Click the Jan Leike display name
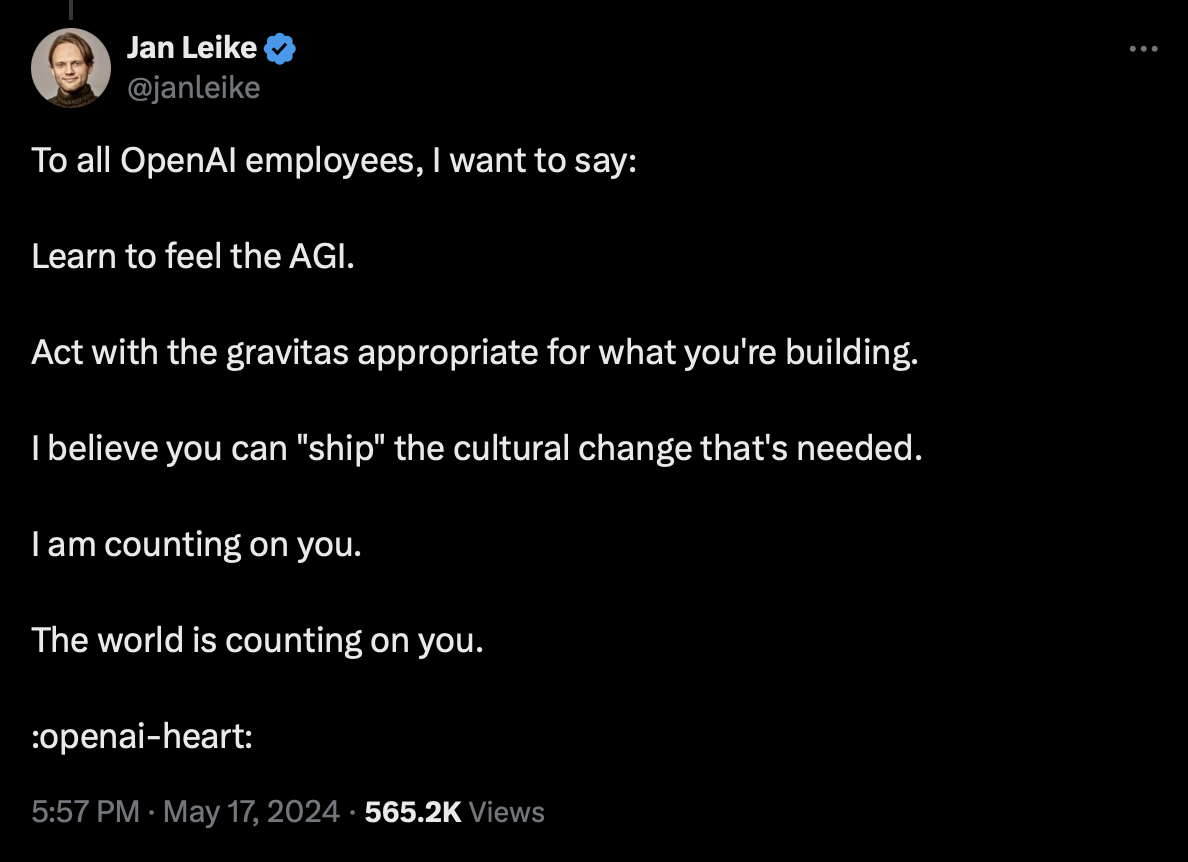Viewport: 1188px width, 862px height. click(192, 48)
